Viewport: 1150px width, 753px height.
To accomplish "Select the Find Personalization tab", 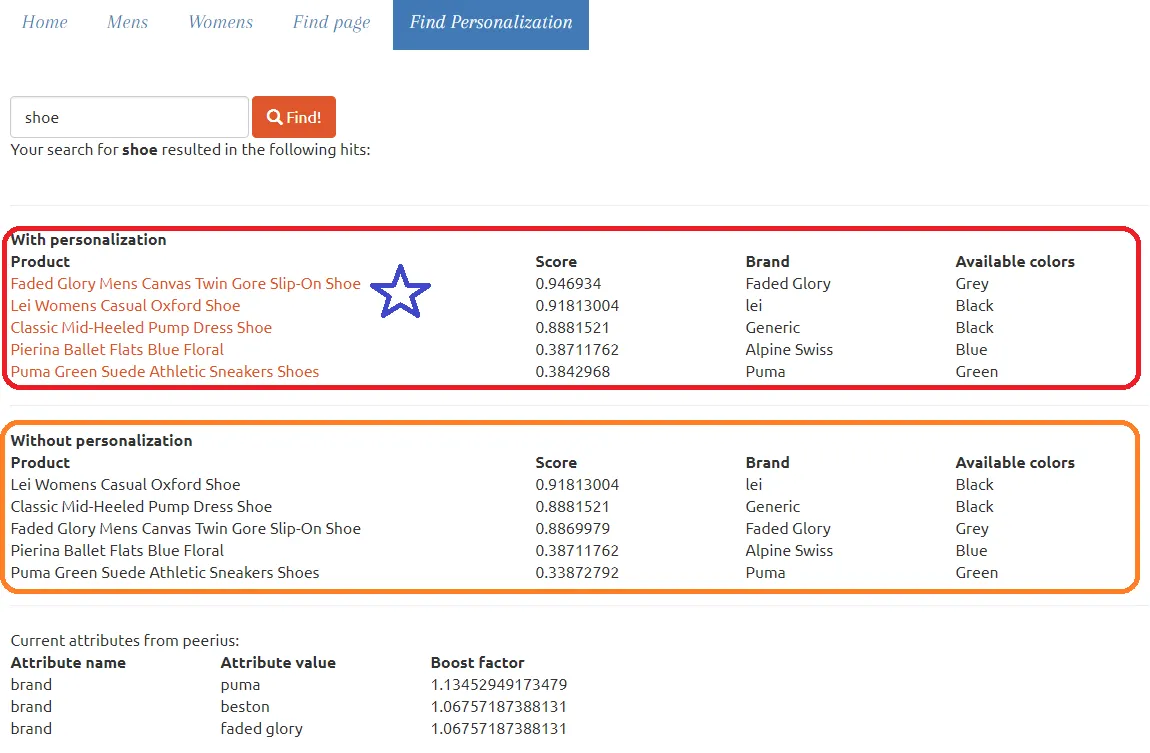I will click(x=491, y=24).
